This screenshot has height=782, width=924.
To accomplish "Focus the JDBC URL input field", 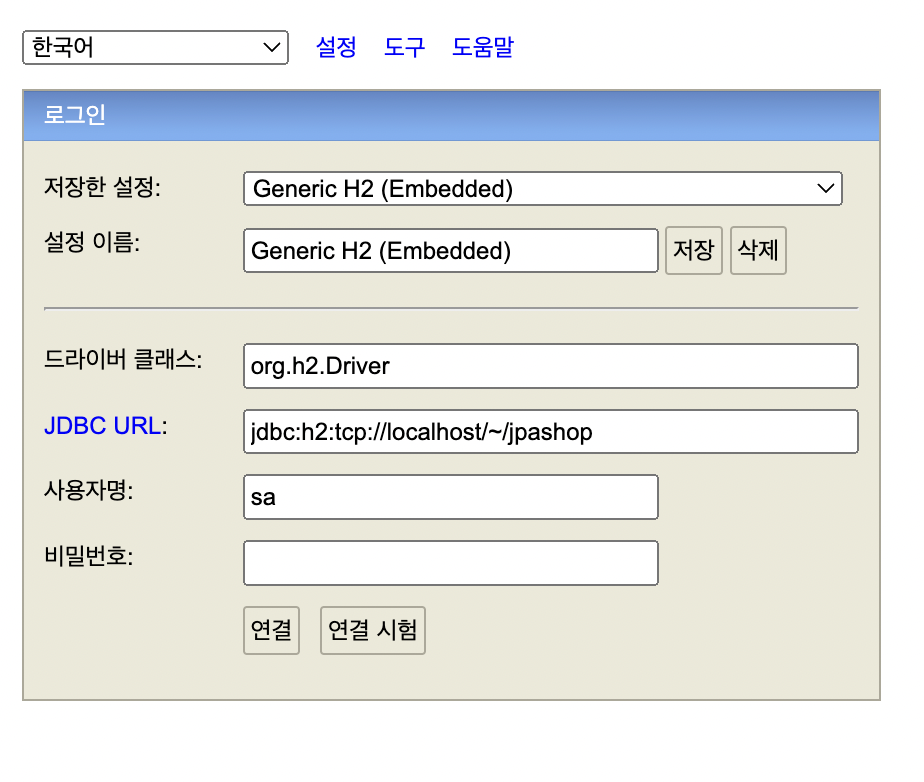I will pyautogui.click(x=550, y=431).
